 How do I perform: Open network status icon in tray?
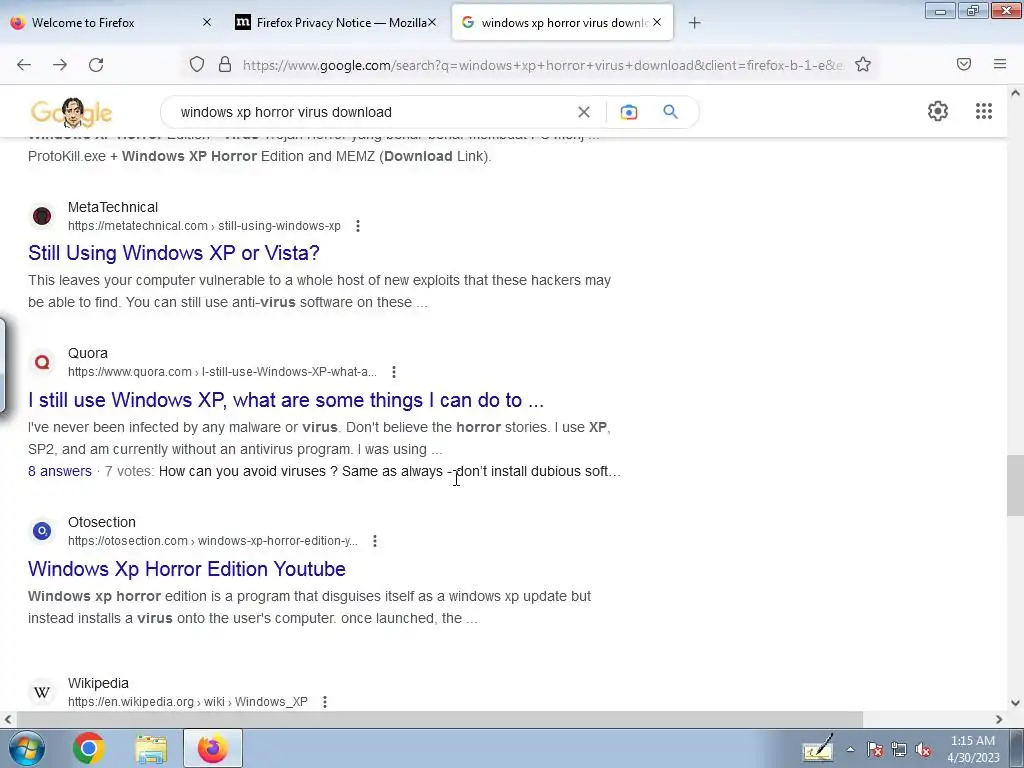click(899, 750)
